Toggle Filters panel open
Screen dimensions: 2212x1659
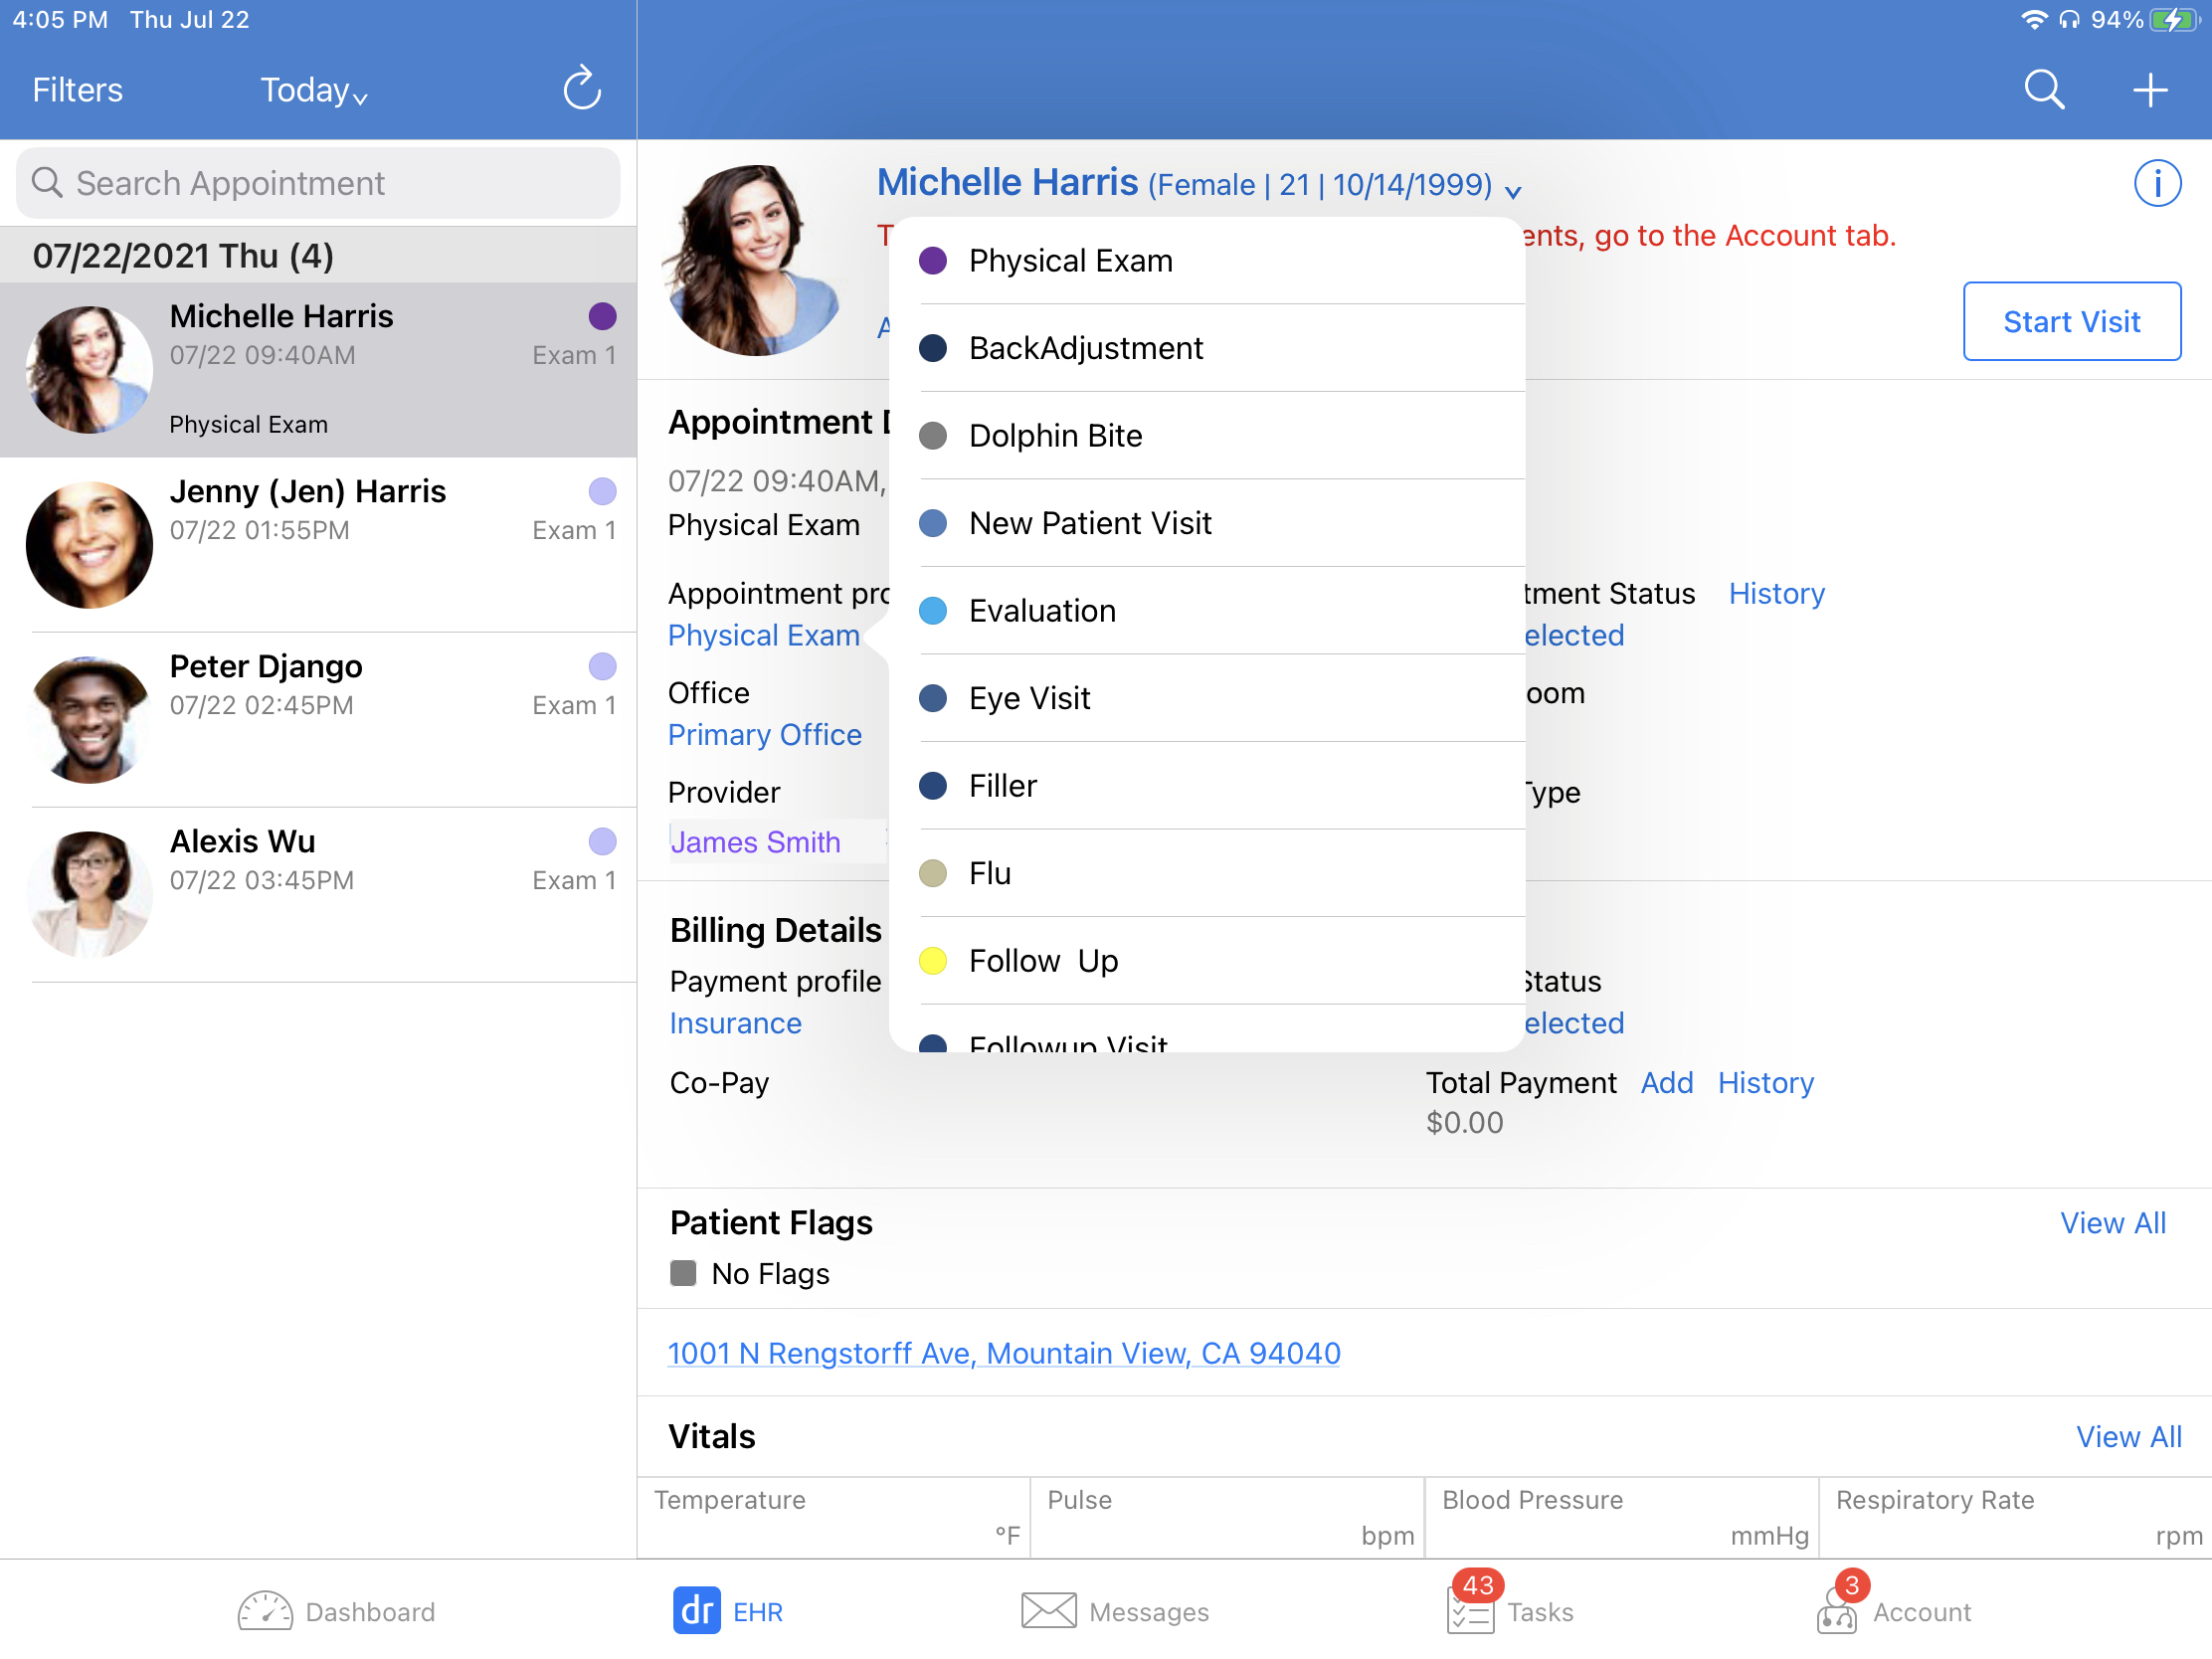tap(75, 89)
